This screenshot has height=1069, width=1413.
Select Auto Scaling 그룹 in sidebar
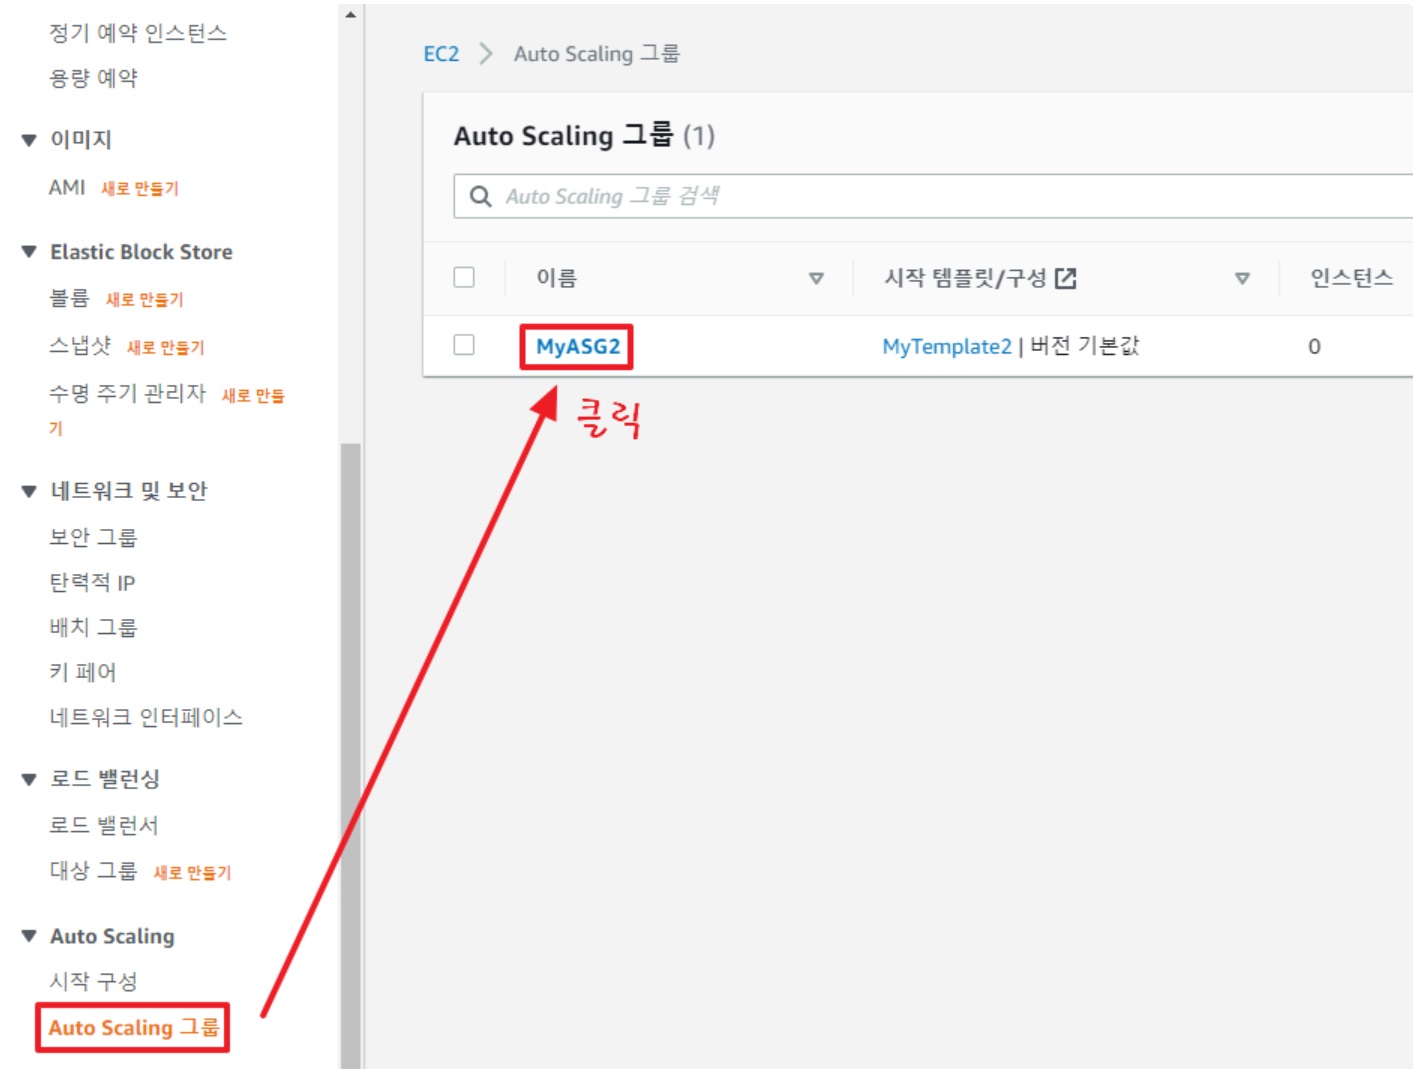(x=134, y=1028)
